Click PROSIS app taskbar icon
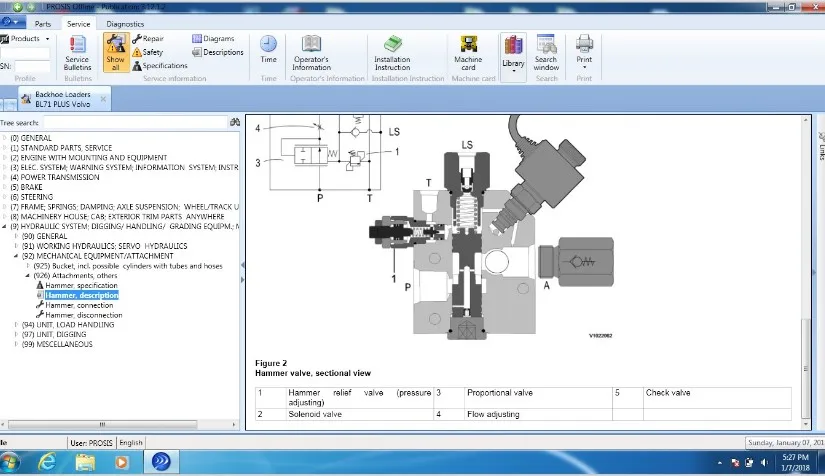Image resolution: width=825 pixels, height=476 pixels. 162,462
